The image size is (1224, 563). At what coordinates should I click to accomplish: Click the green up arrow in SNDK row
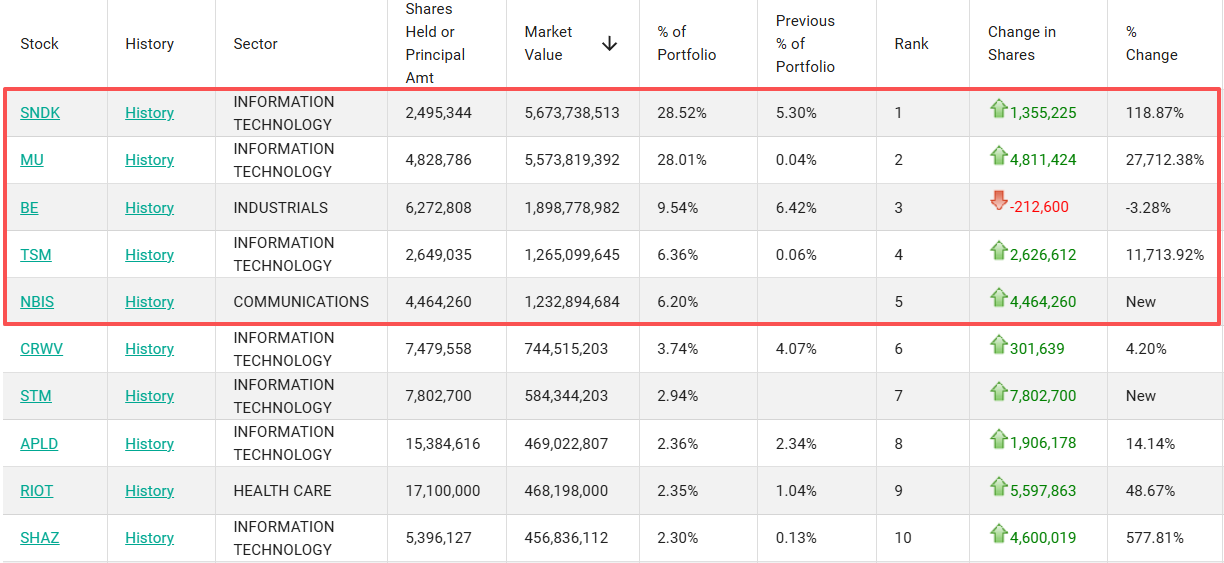coord(998,109)
